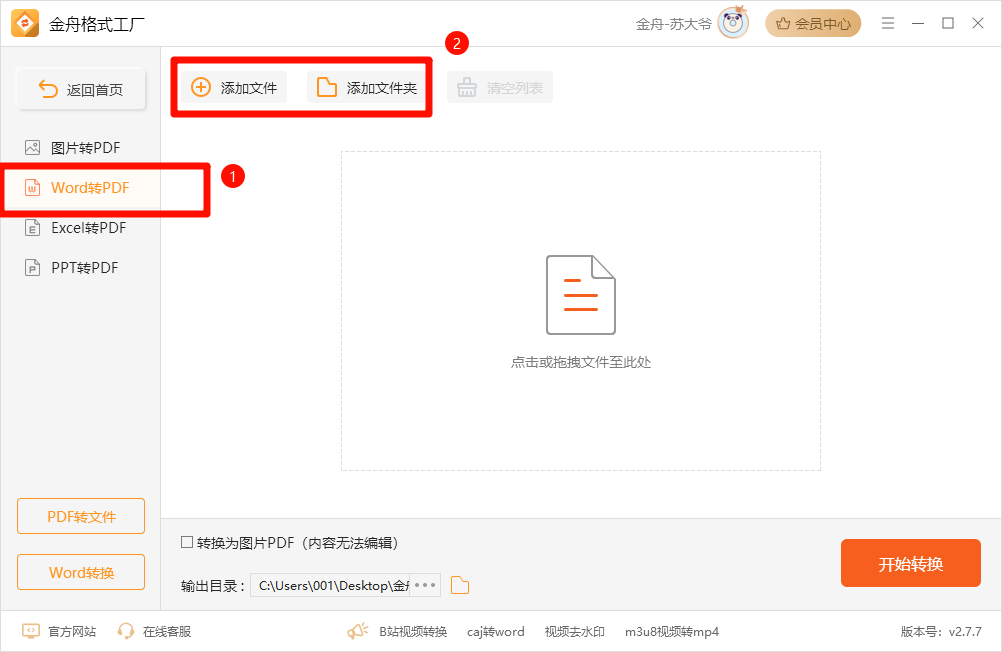1002x652 pixels.
Task: Click the document icon in drop area
Action: click(580, 295)
